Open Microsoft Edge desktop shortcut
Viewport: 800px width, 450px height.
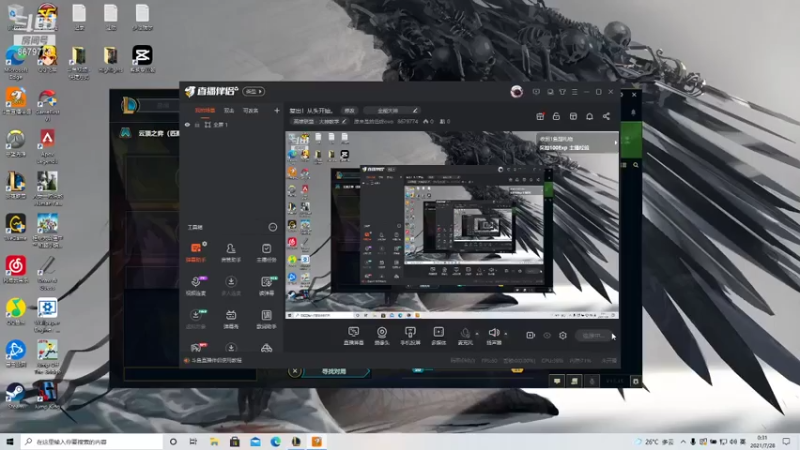16,63
